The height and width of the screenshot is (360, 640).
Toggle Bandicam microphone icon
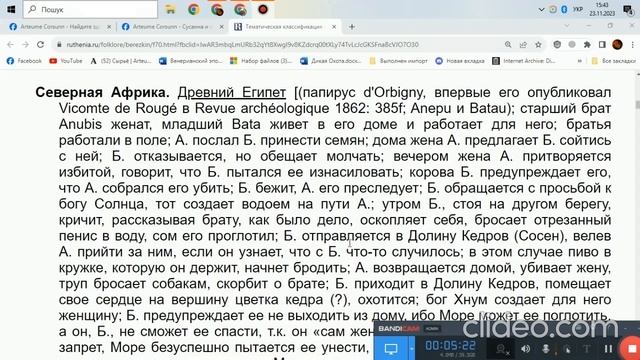click(x=546, y=349)
